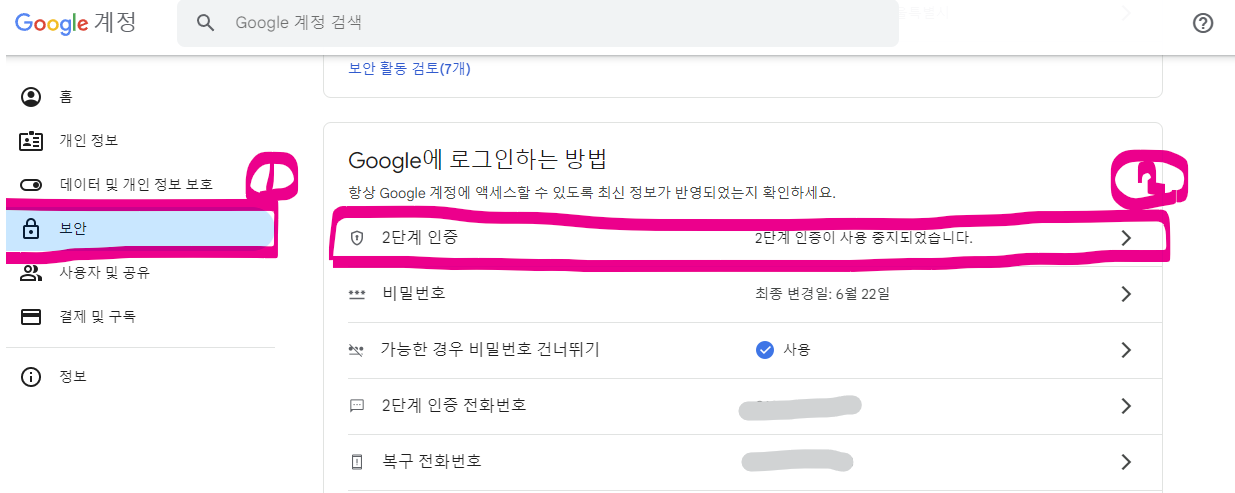Click the 결제 및 구독 card icon

(31, 316)
